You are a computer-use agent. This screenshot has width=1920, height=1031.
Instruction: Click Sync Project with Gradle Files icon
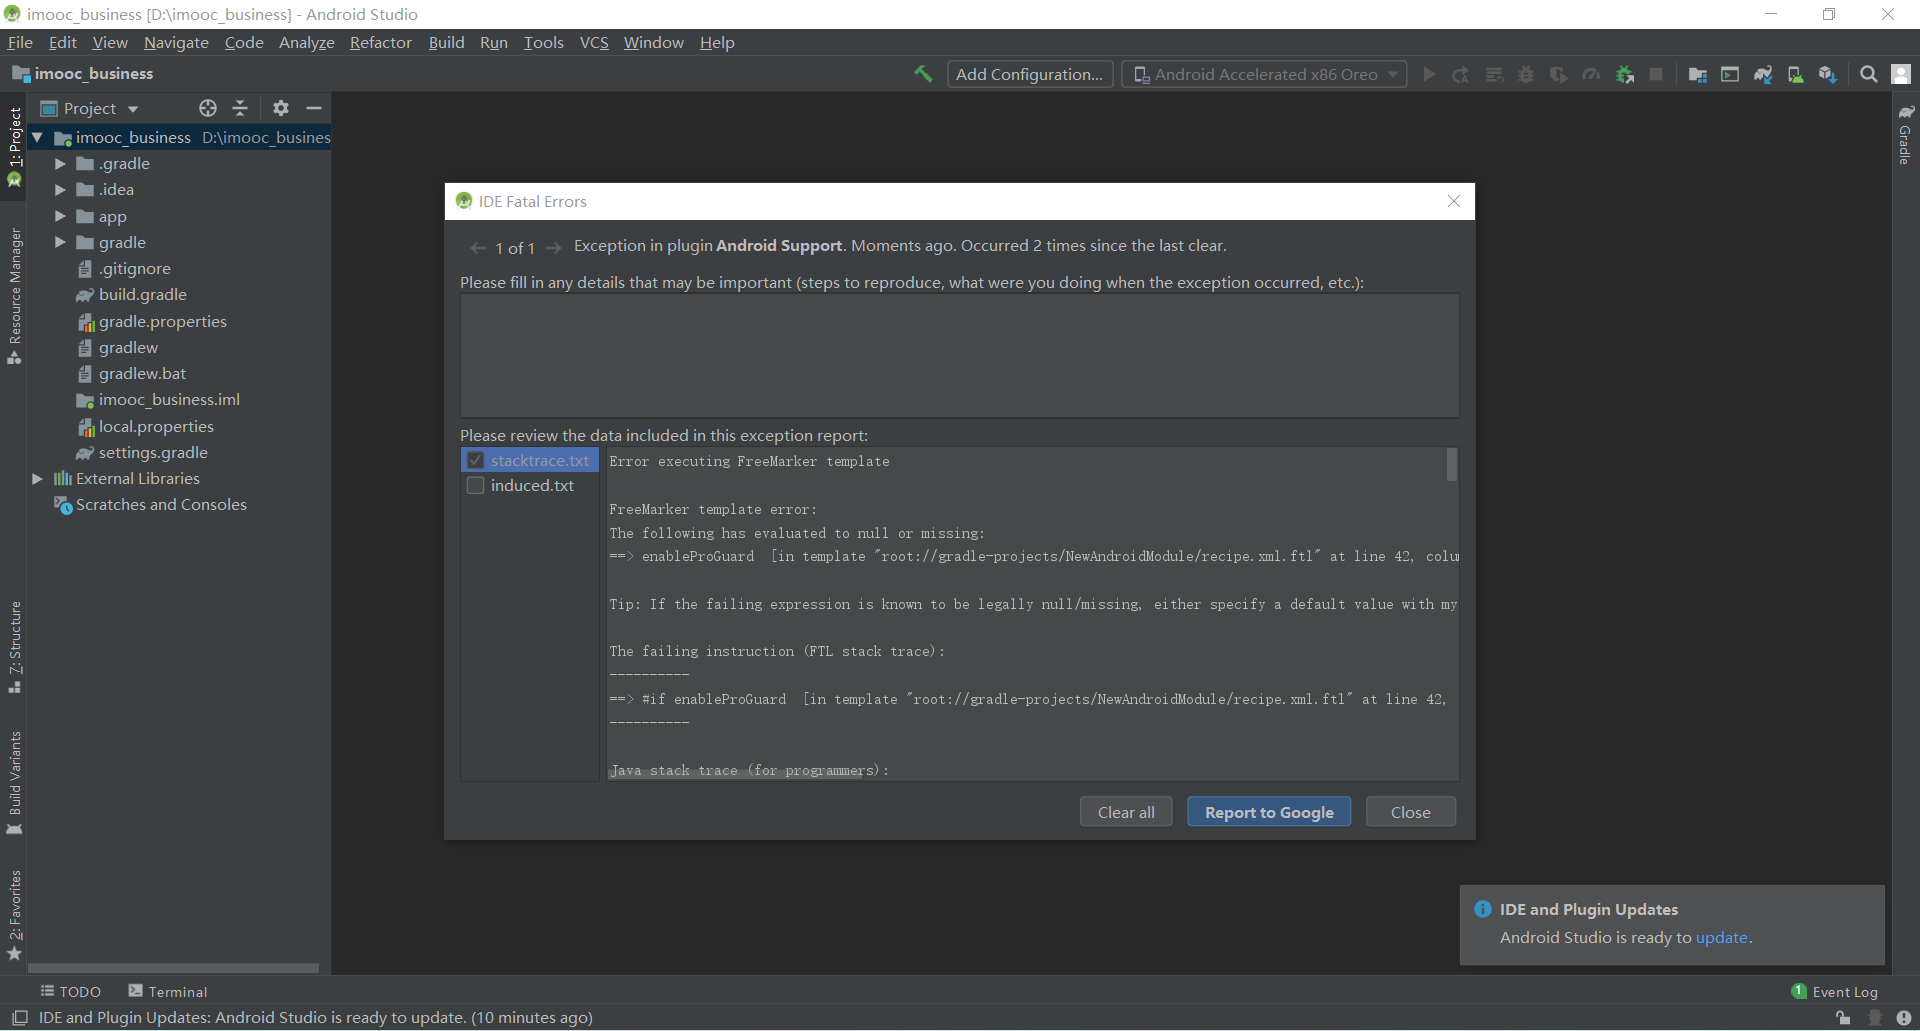(x=1763, y=74)
